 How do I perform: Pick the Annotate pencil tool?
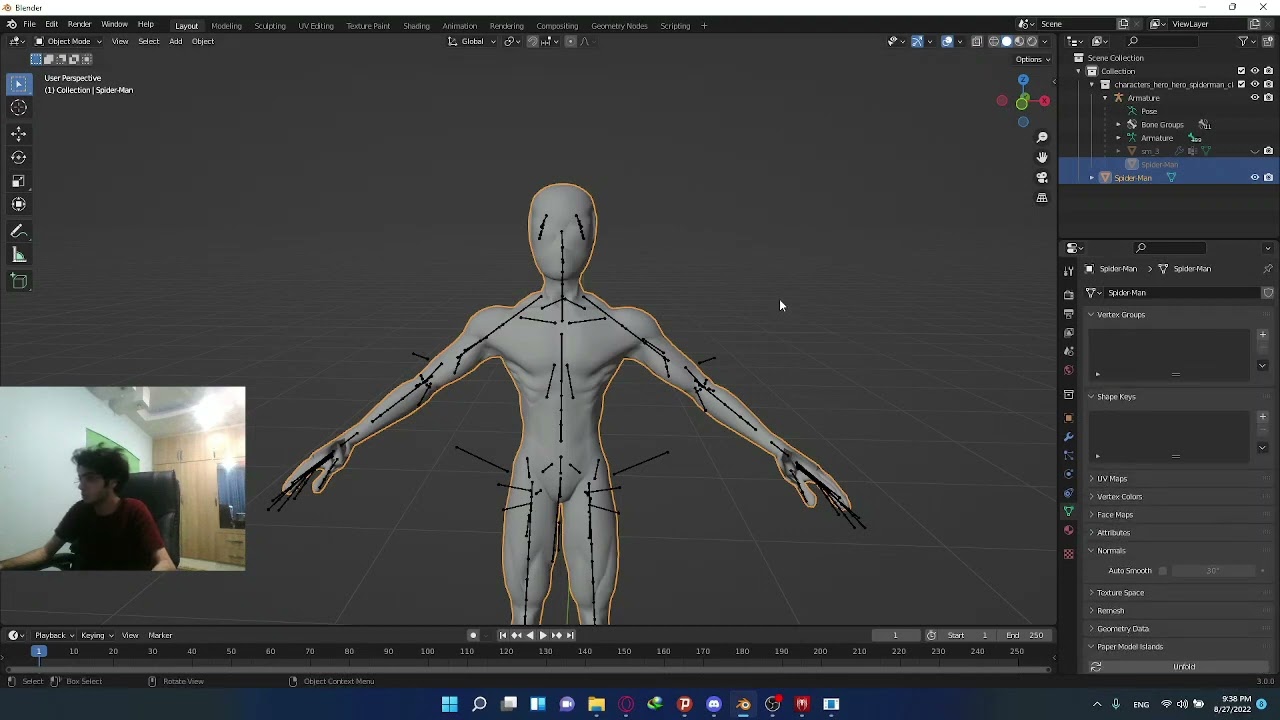coord(19,231)
